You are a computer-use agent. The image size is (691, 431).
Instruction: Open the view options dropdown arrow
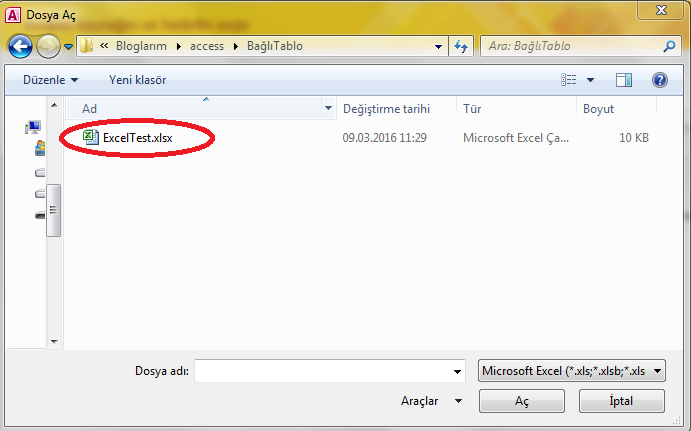(591, 80)
